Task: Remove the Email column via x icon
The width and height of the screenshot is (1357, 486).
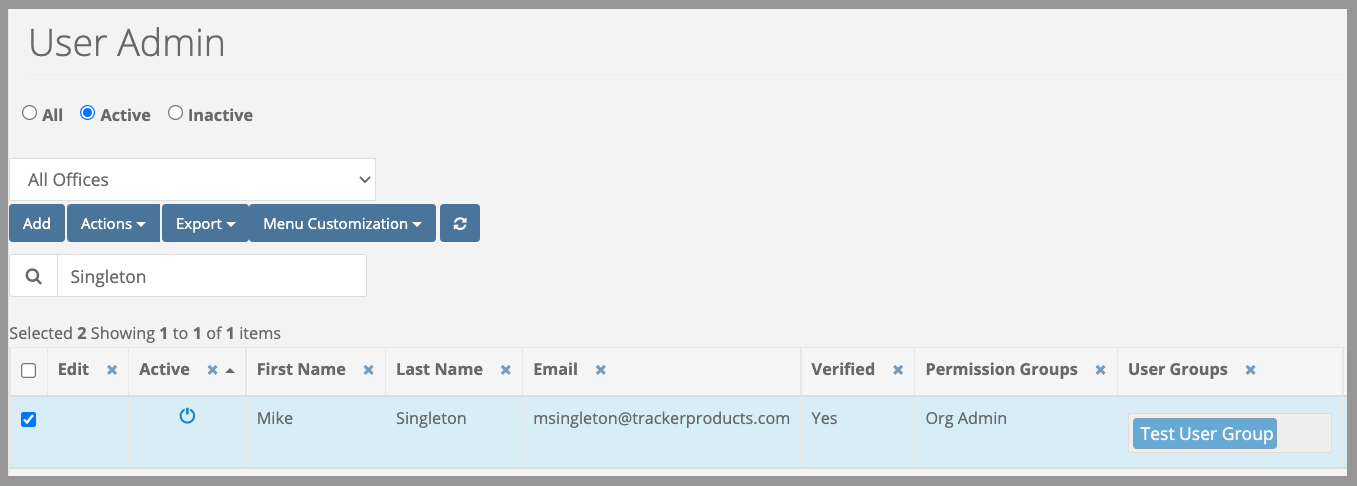Action: point(601,370)
